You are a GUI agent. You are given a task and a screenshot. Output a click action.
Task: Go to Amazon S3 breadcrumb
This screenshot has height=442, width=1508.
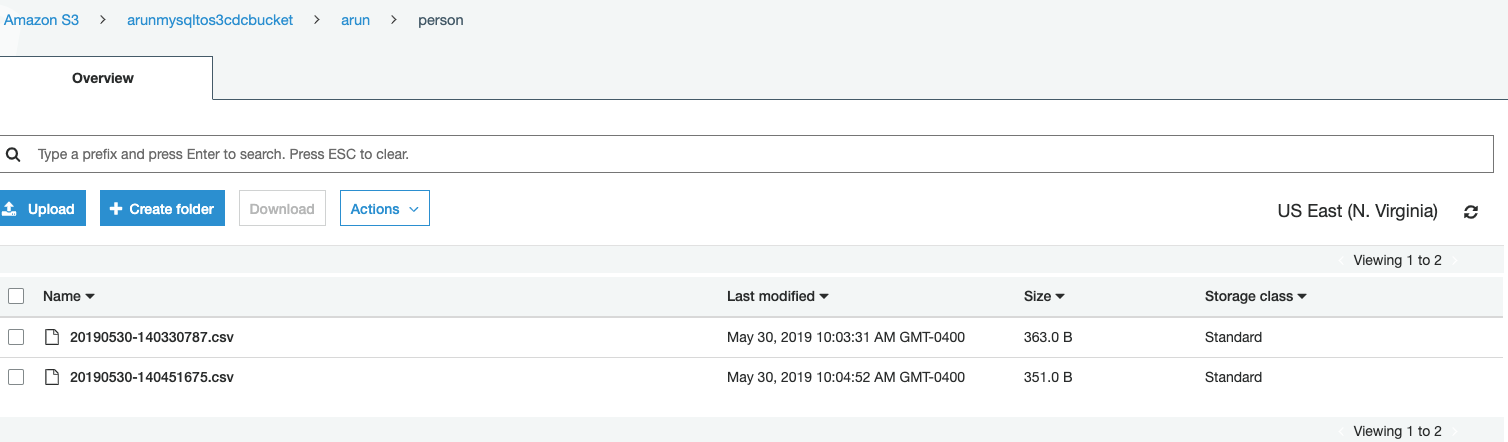(x=42, y=20)
